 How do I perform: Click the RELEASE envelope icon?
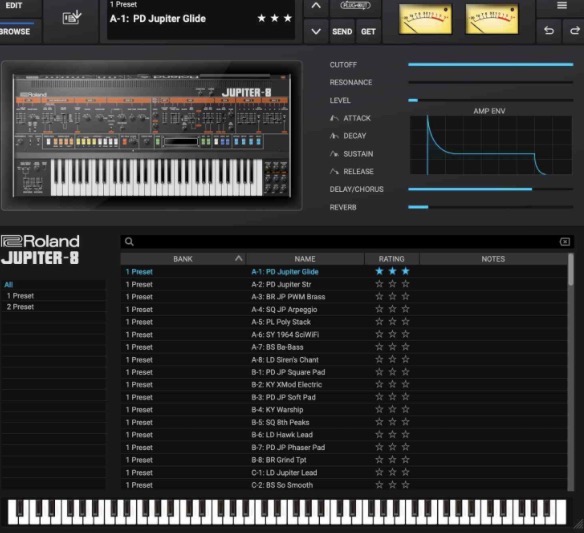click(x=334, y=171)
